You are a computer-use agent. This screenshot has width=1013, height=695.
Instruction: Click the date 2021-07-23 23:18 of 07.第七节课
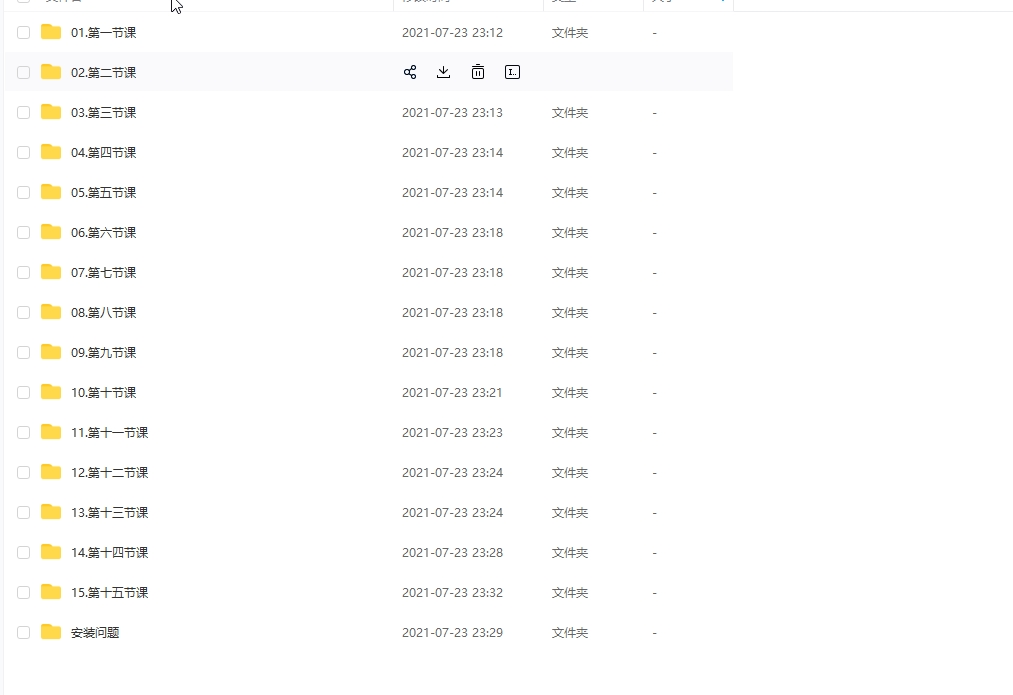pyautogui.click(x=452, y=273)
